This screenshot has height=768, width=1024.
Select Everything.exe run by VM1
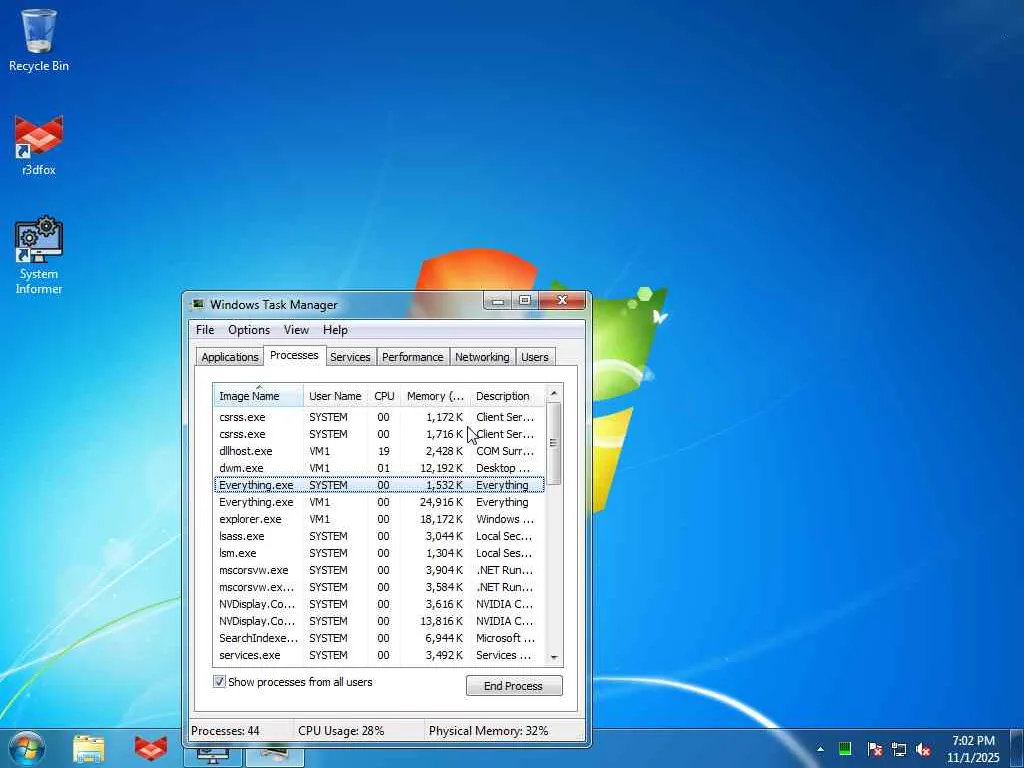tap(379, 502)
